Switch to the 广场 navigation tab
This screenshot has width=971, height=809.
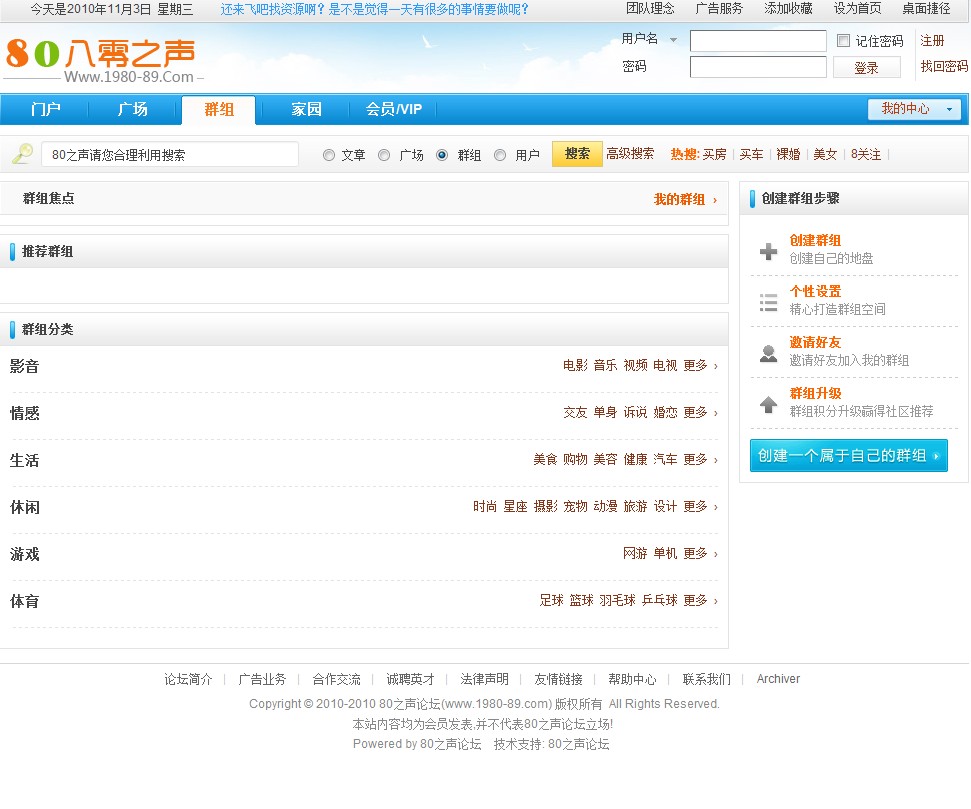point(133,110)
